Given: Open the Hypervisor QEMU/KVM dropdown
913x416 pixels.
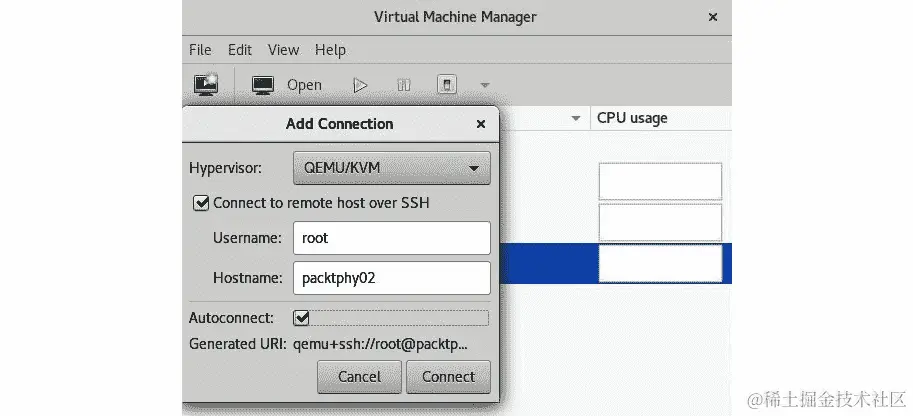Looking at the screenshot, I should tap(391, 168).
